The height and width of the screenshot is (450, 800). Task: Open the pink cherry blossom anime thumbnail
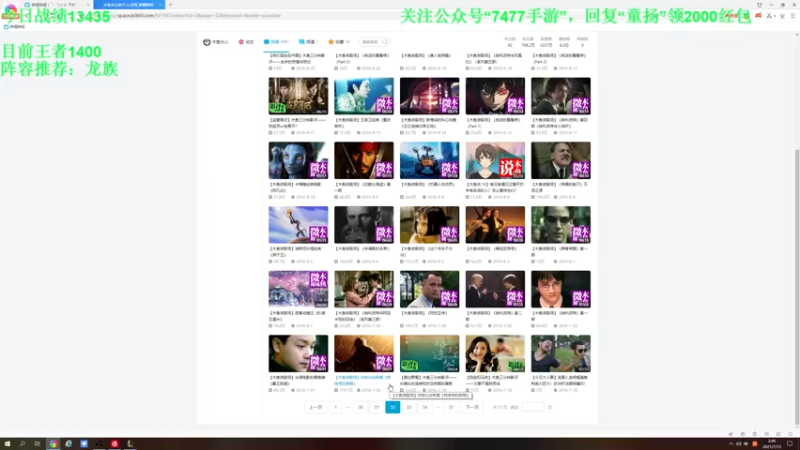pos(298,289)
